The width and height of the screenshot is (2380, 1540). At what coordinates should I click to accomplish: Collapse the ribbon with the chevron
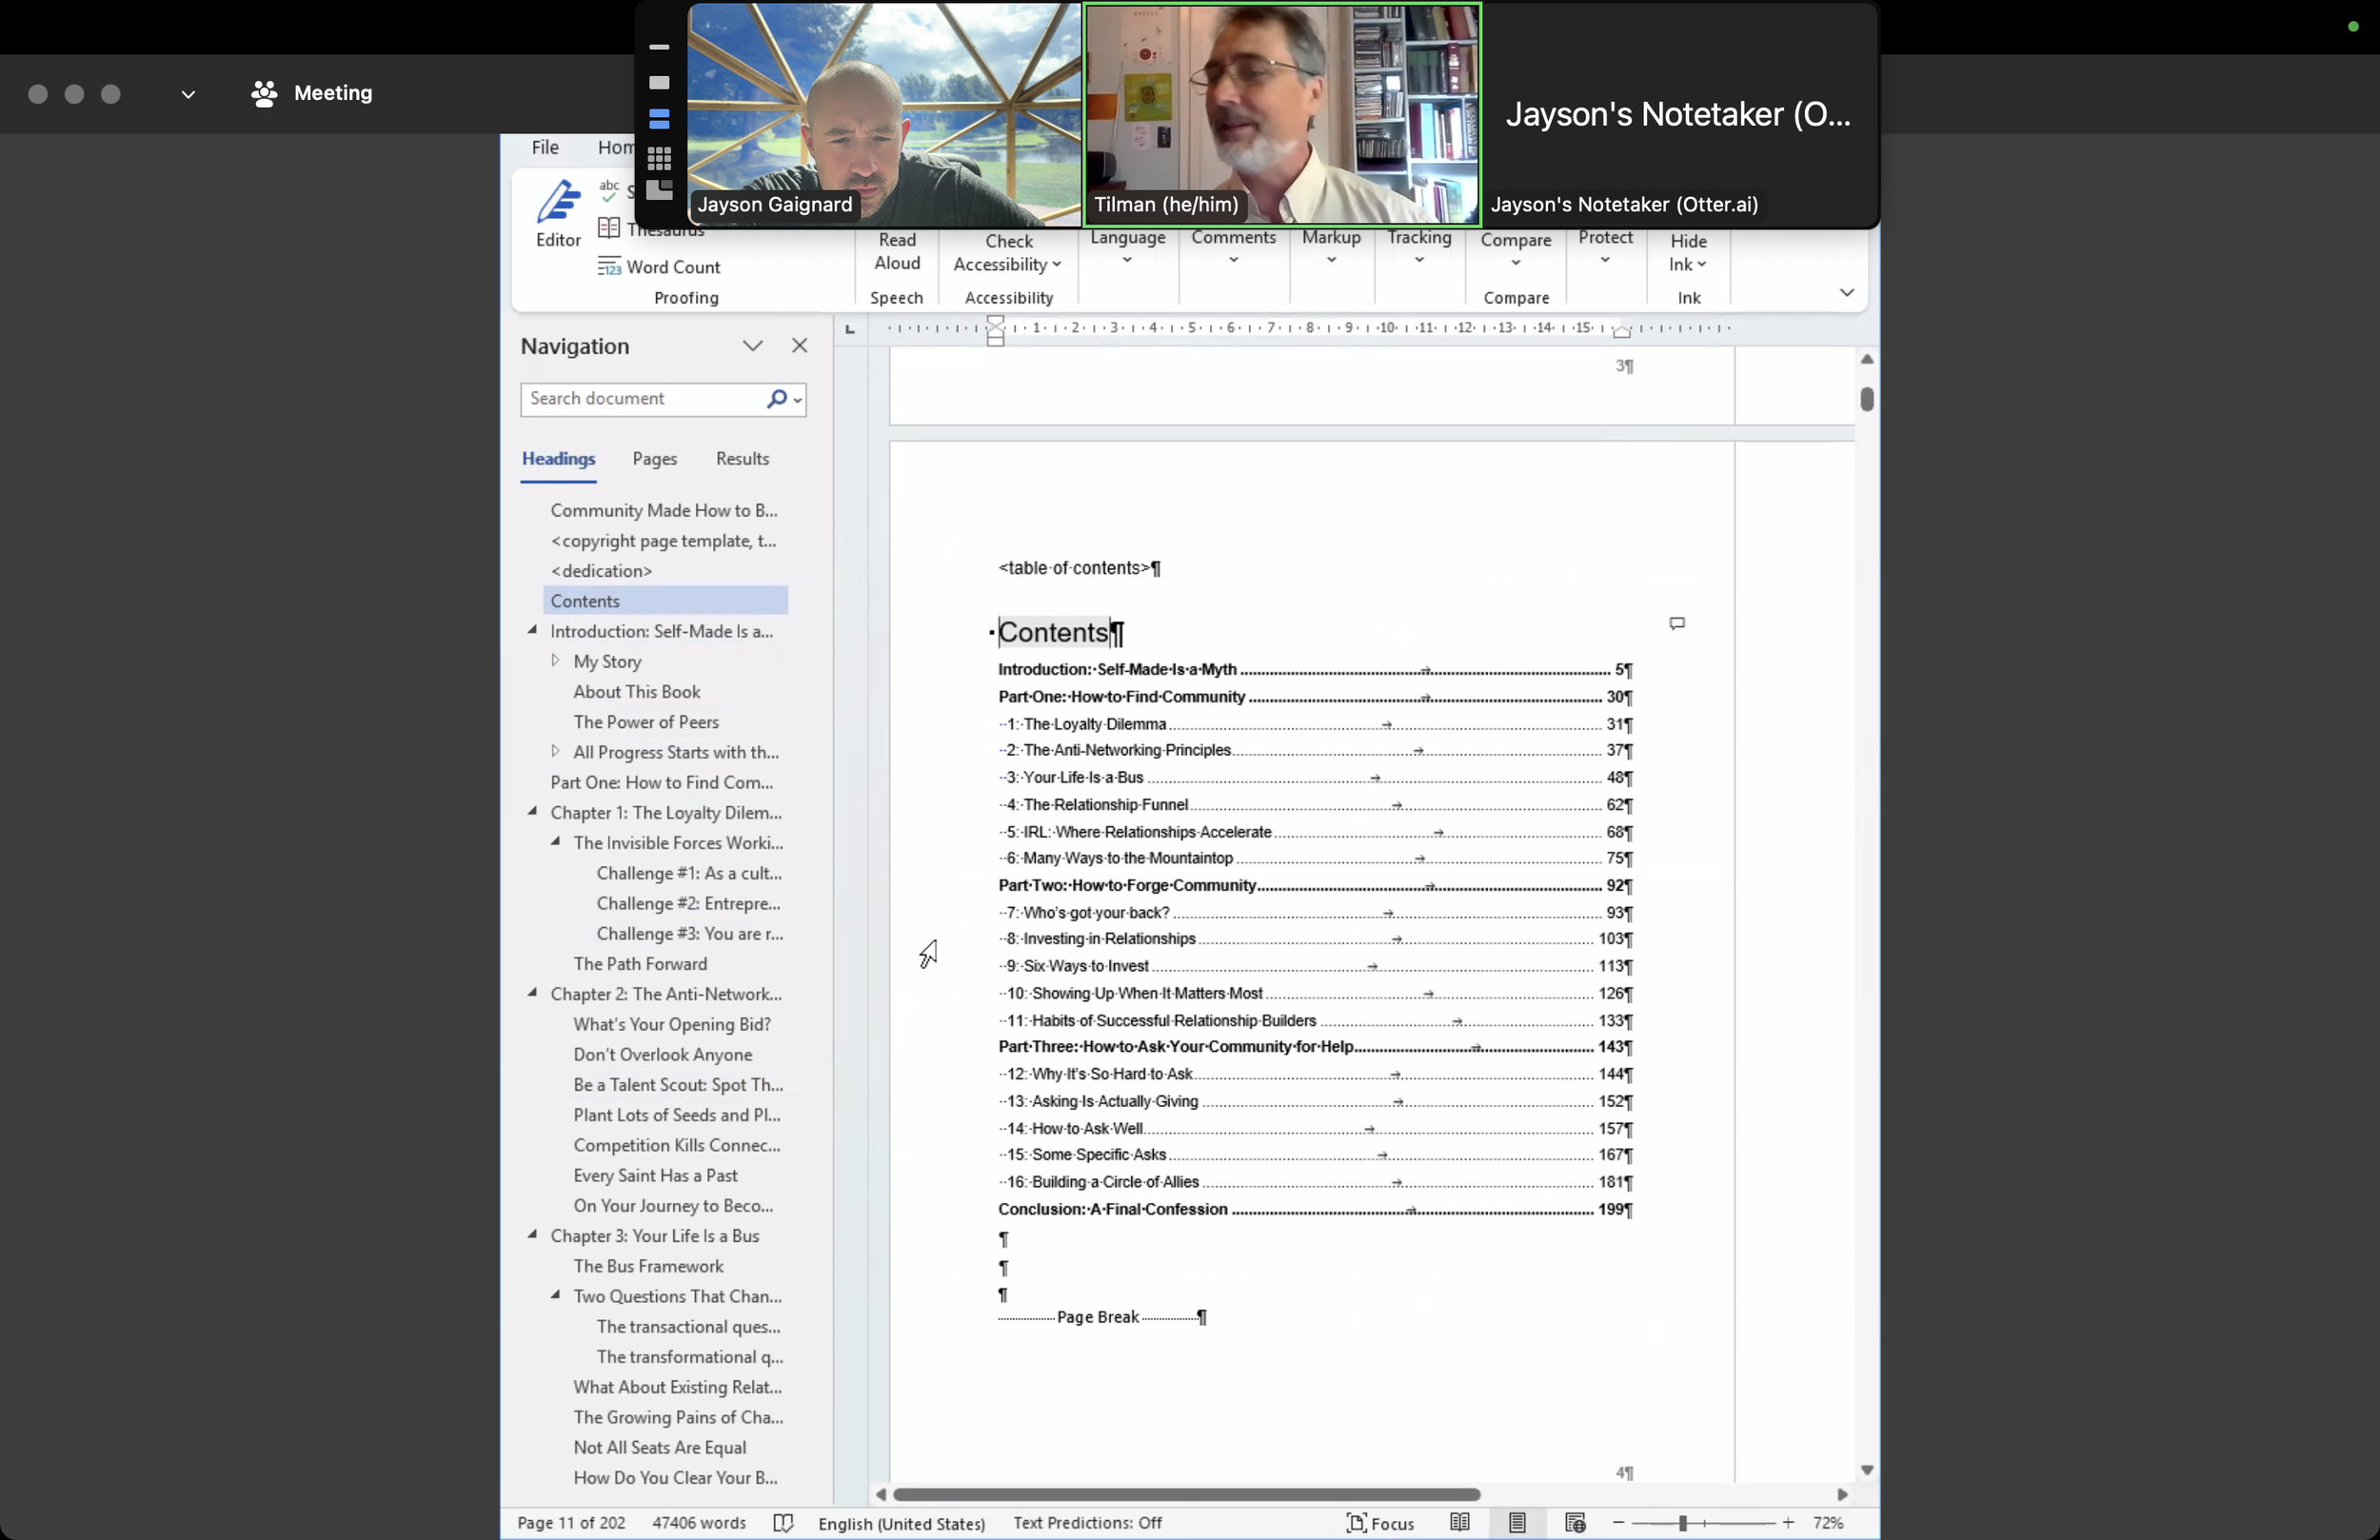pyautogui.click(x=1846, y=292)
